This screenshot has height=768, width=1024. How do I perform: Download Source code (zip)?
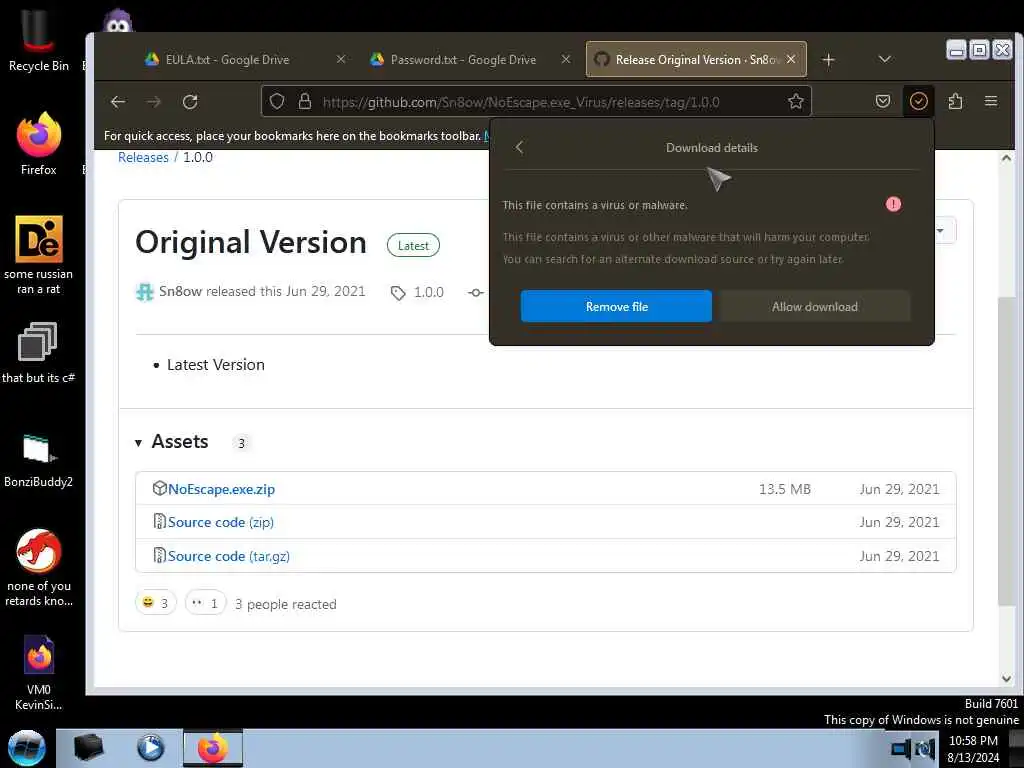pyautogui.click(x=221, y=522)
